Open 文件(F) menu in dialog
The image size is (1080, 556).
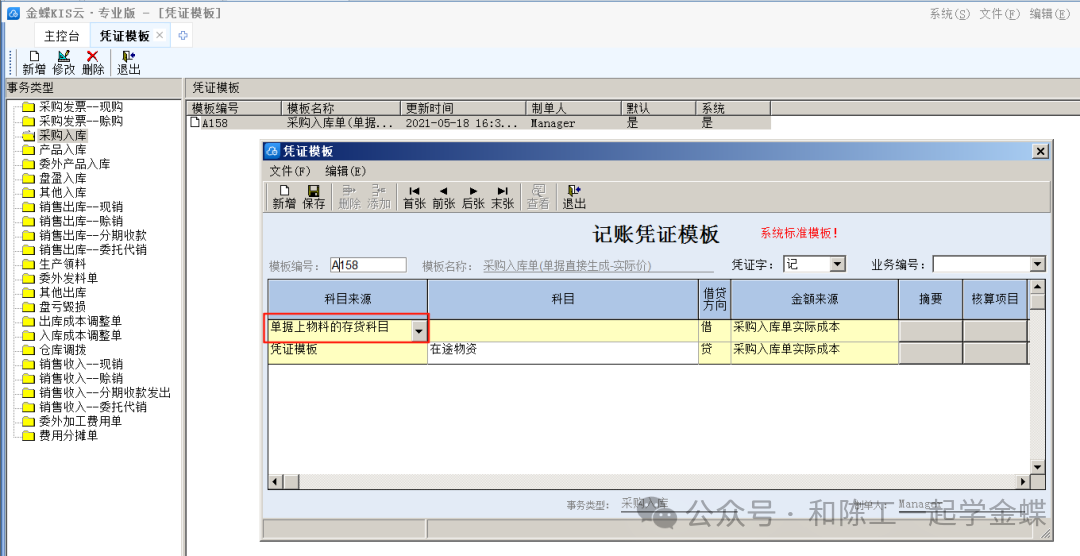pyautogui.click(x=290, y=171)
